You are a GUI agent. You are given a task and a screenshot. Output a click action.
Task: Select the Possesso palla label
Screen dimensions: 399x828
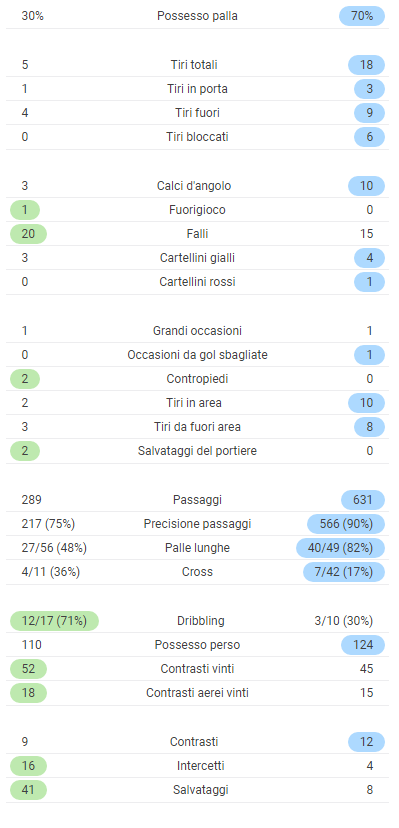pos(197,16)
